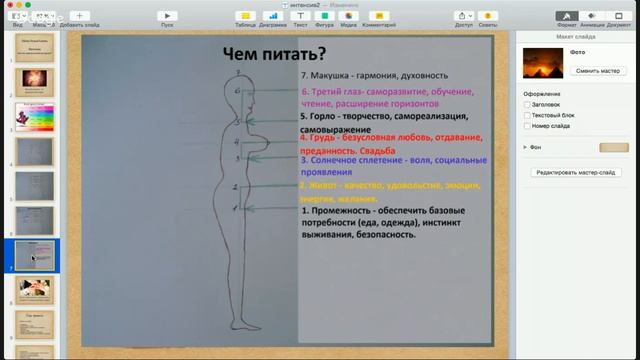Select slide 3 thumbnail with rainbow chakra chart
640x360 pixels.
(35, 117)
